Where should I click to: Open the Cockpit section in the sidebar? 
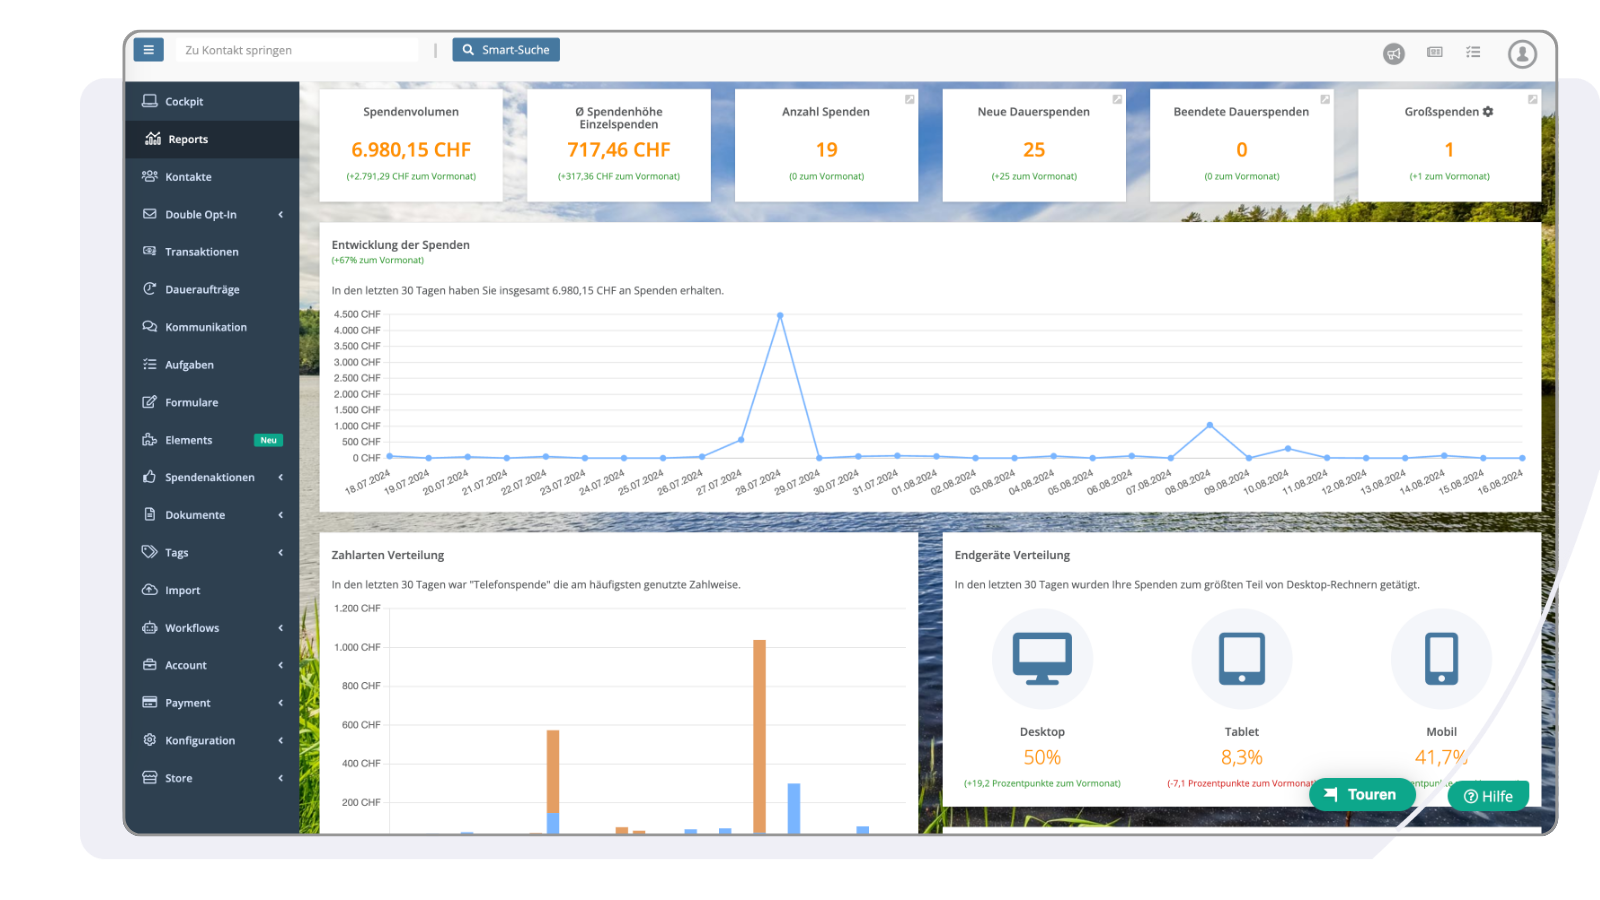click(185, 101)
